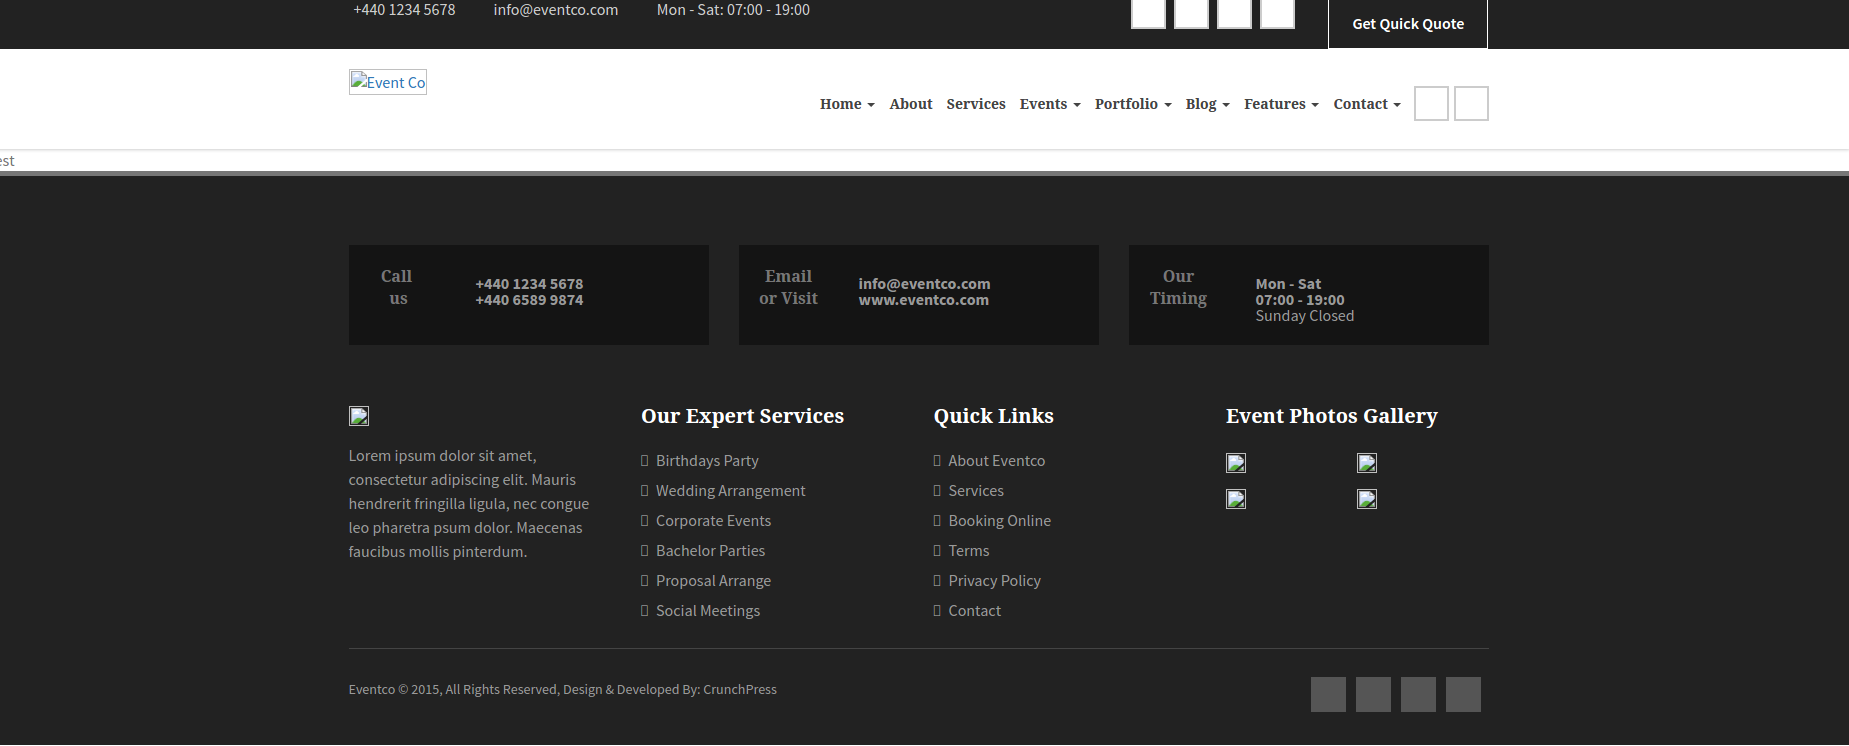Click the Our Expert Services heading
This screenshot has height=746, width=1849.
click(x=742, y=416)
